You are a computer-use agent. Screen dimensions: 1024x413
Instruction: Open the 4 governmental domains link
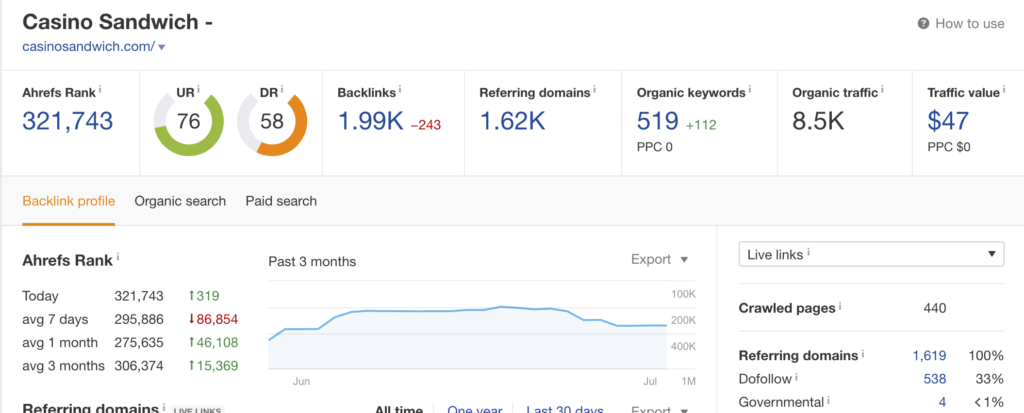[x=942, y=402]
